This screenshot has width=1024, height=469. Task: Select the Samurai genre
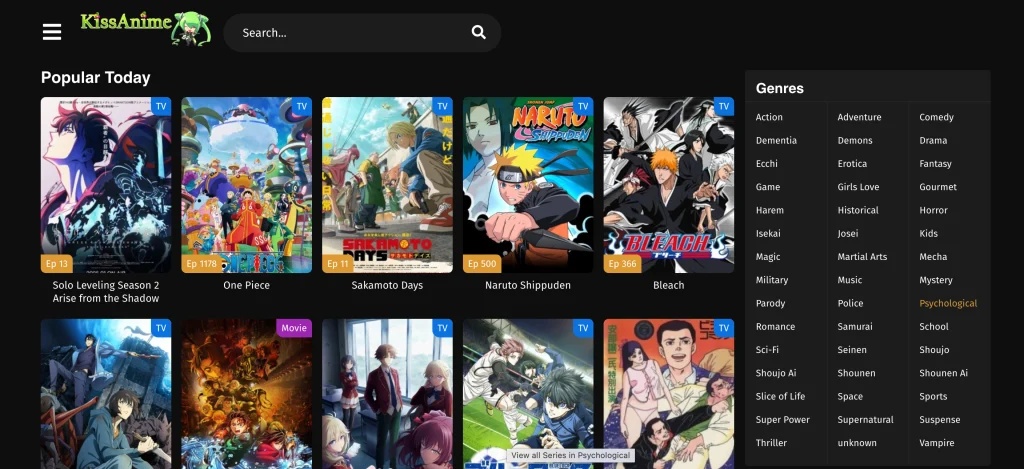coord(855,327)
